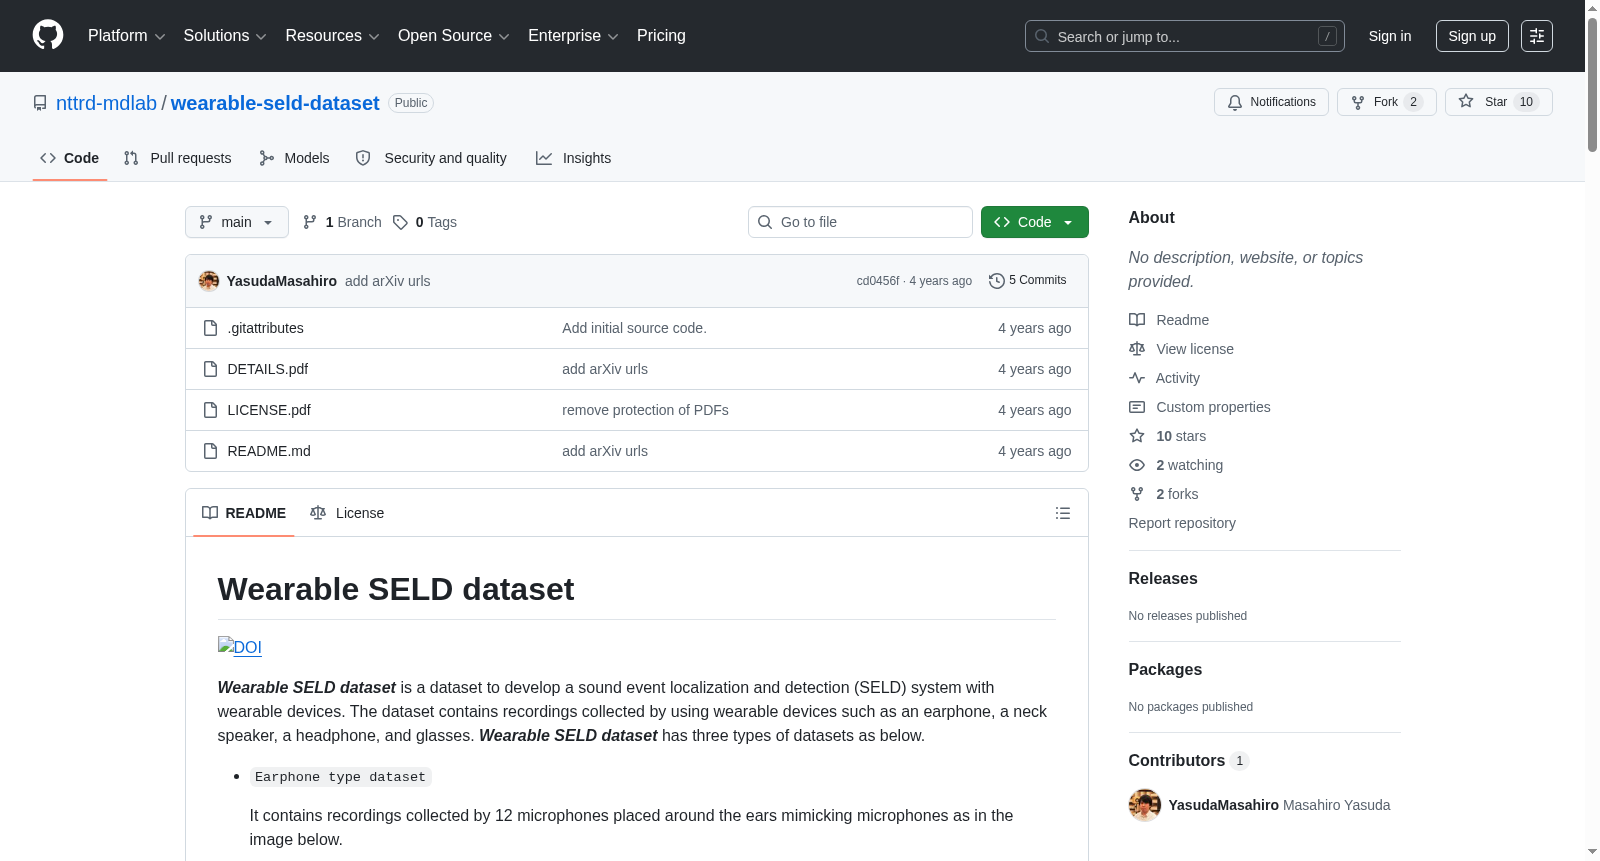
Task: Switch to the Models tab
Action: click(294, 158)
